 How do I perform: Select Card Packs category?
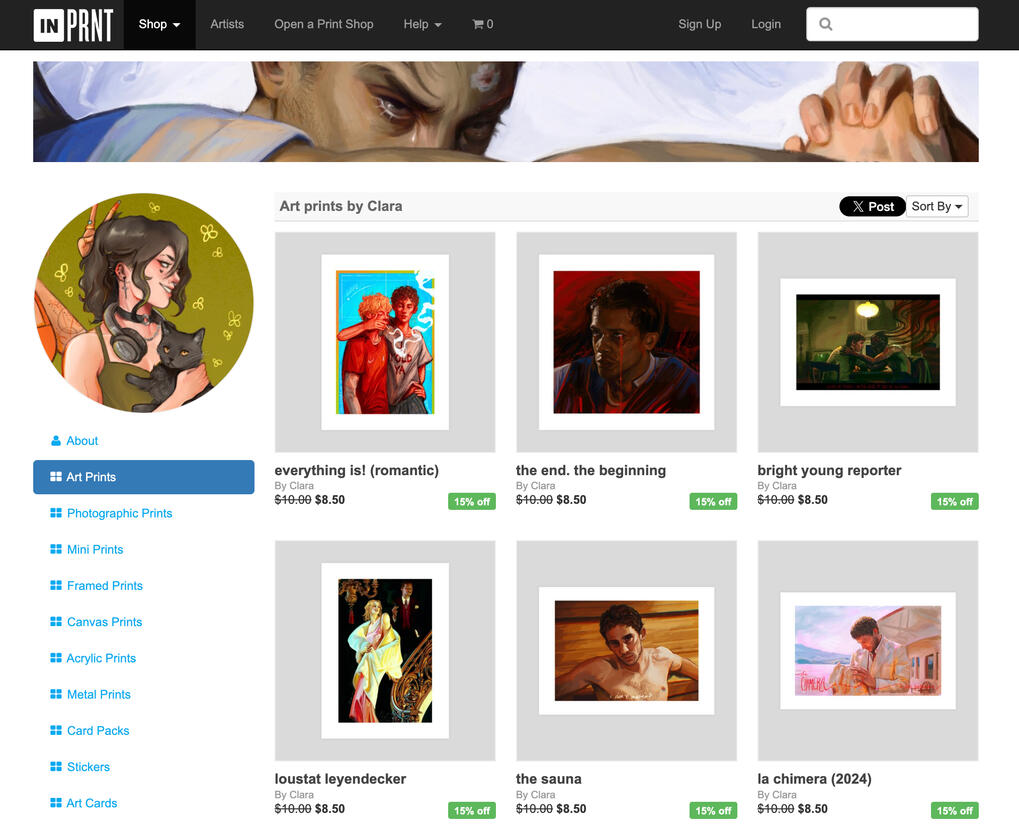coord(144,730)
